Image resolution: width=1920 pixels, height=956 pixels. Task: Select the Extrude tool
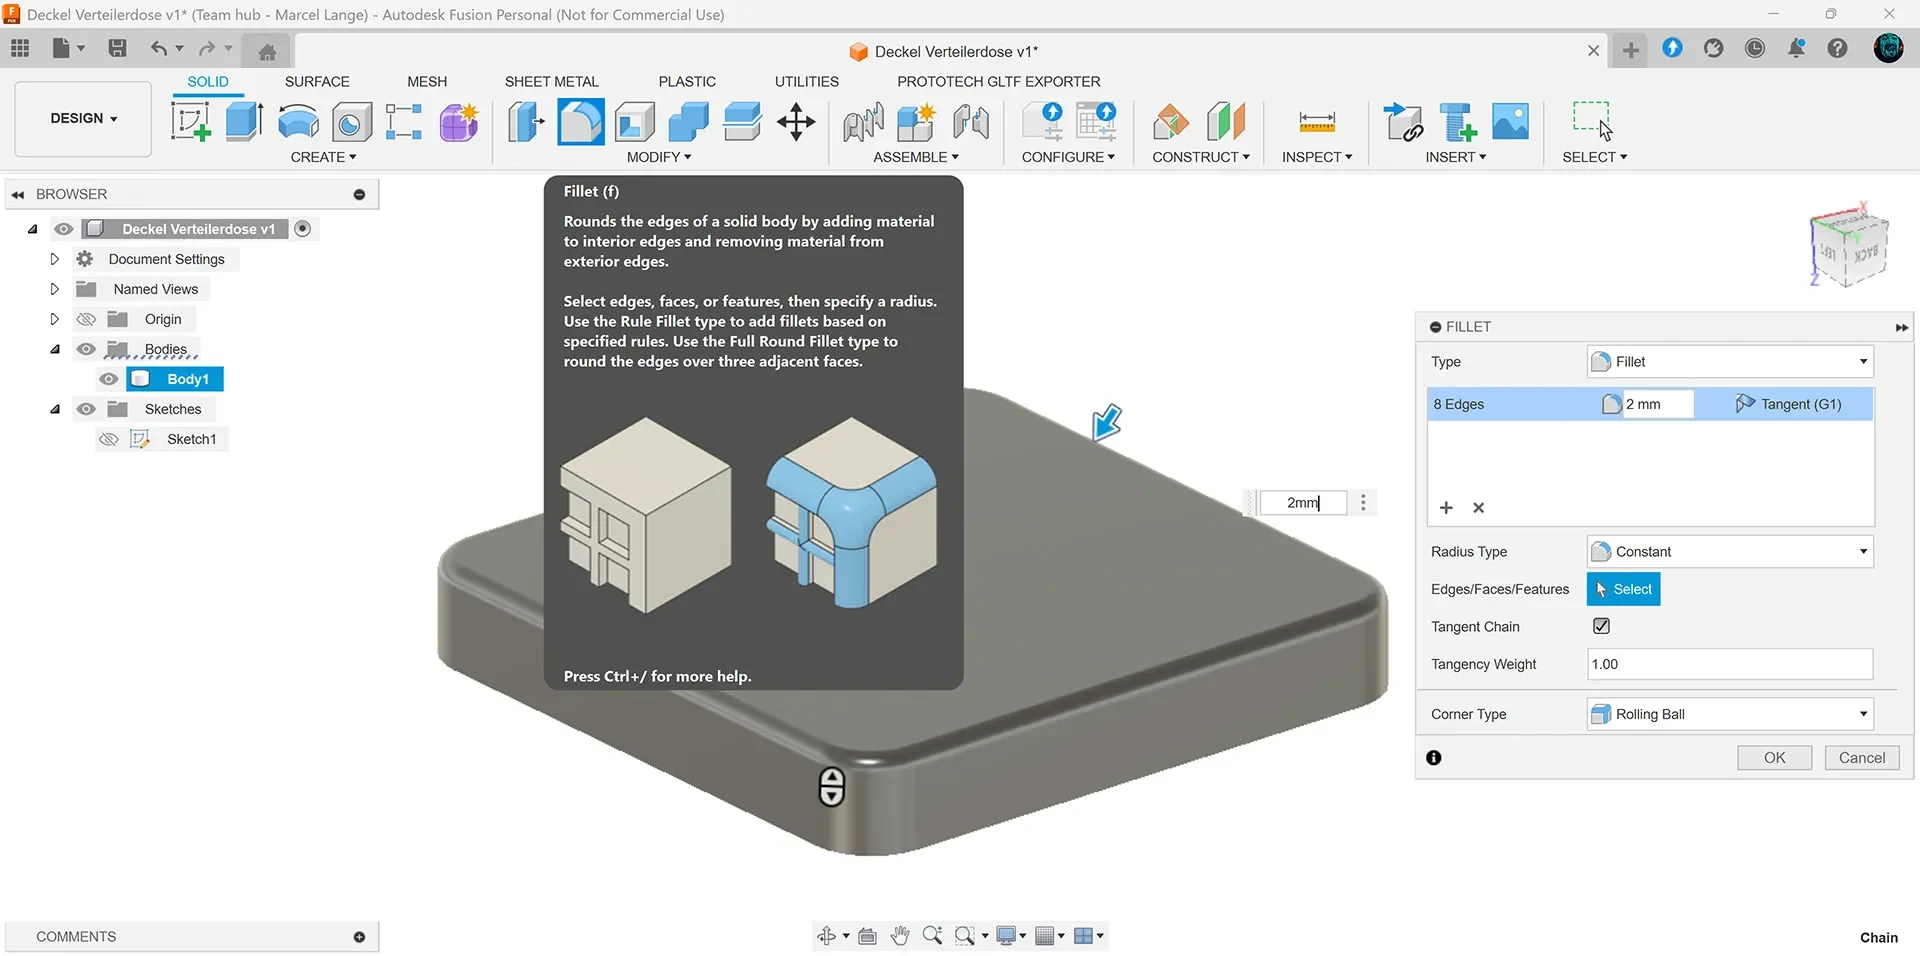click(x=244, y=122)
